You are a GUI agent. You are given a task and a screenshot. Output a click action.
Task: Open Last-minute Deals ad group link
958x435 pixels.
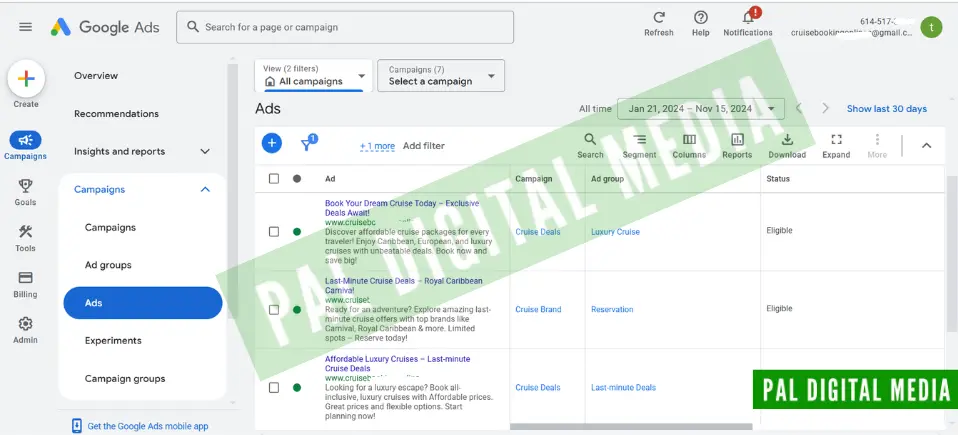(x=623, y=387)
